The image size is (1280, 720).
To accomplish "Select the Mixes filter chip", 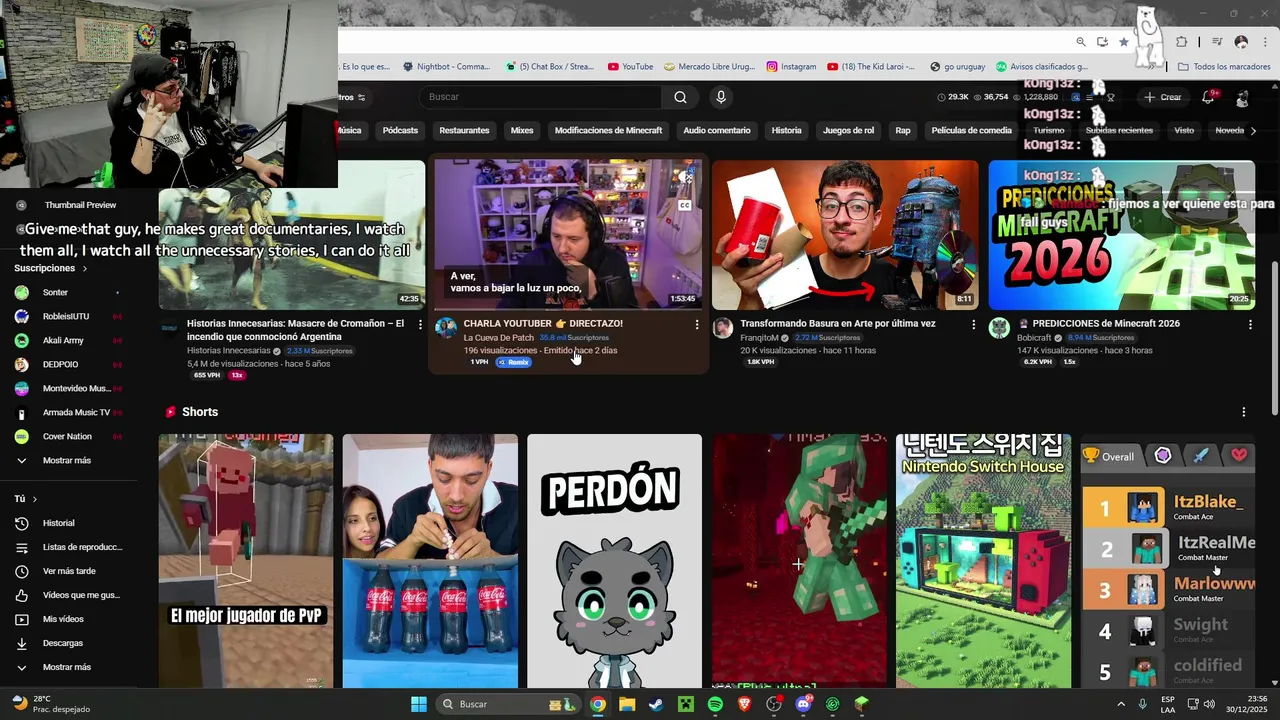I will pyautogui.click(x=522, y=130).
